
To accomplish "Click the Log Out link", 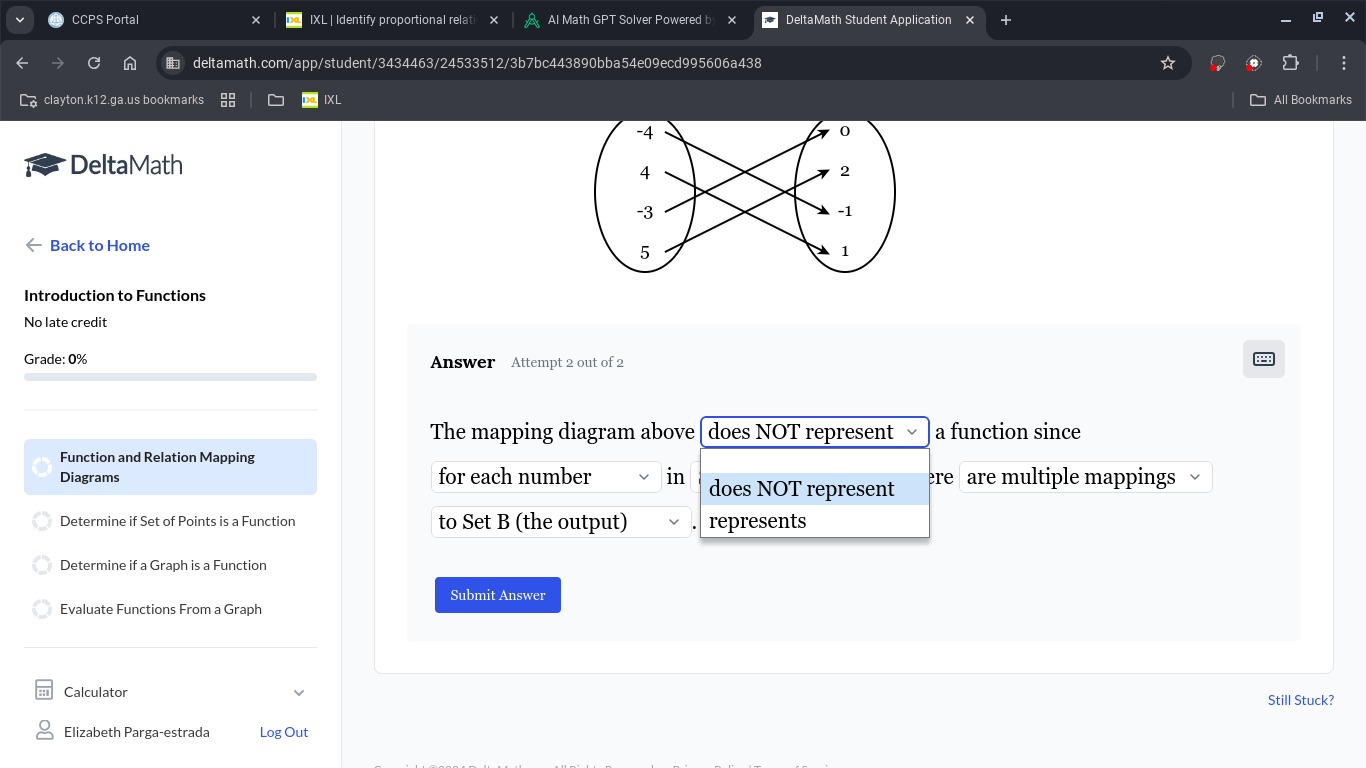I will [x=284, y=732].
